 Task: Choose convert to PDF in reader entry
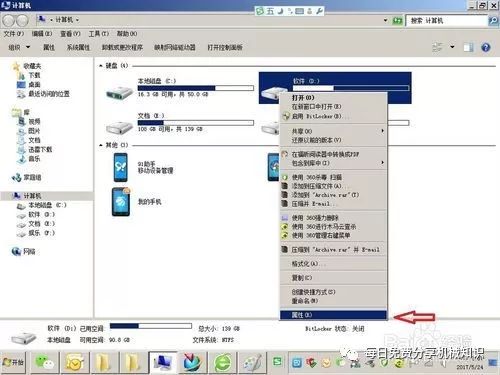[333, 154]
